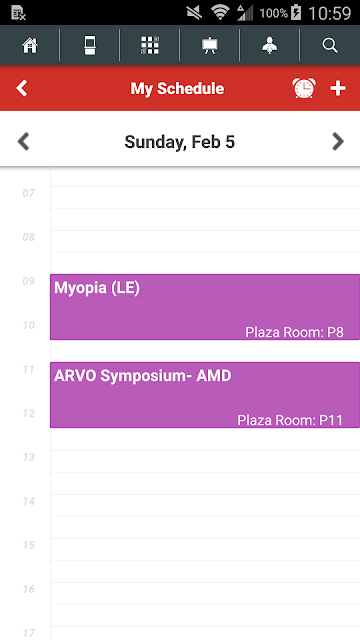Tap the My Schedule title

pos(177,89)
